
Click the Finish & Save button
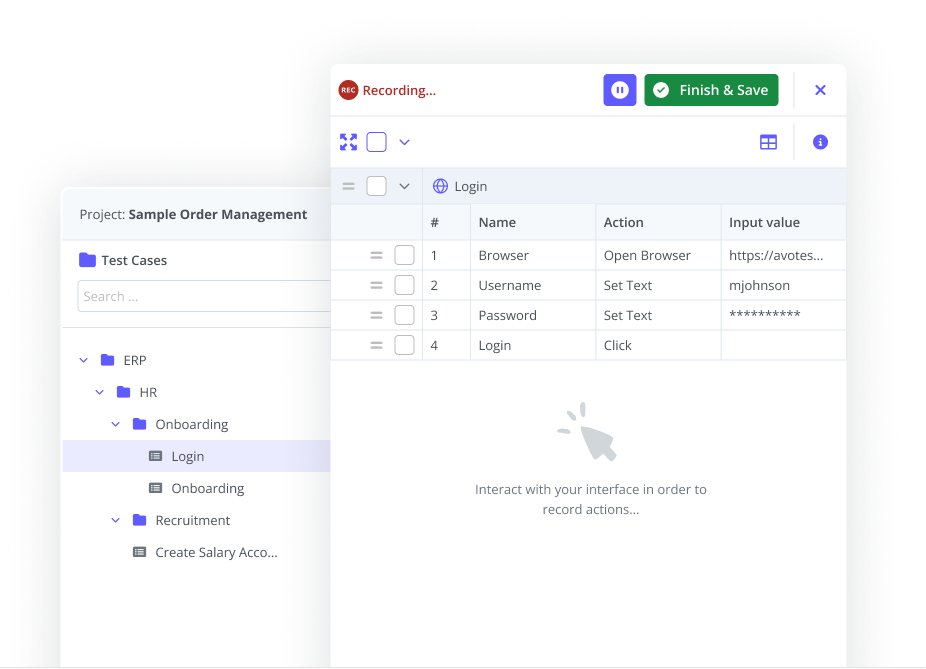(x=711, y=90)
